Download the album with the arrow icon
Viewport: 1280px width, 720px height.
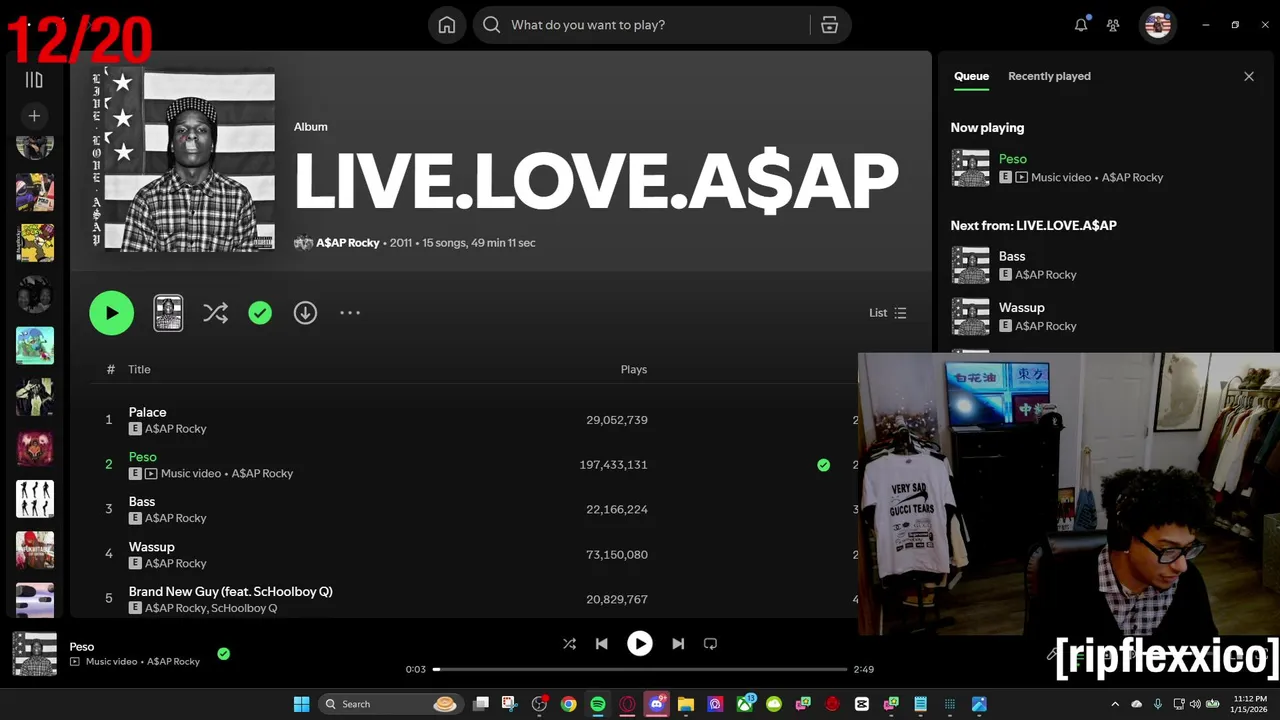(x=305, y=313)
